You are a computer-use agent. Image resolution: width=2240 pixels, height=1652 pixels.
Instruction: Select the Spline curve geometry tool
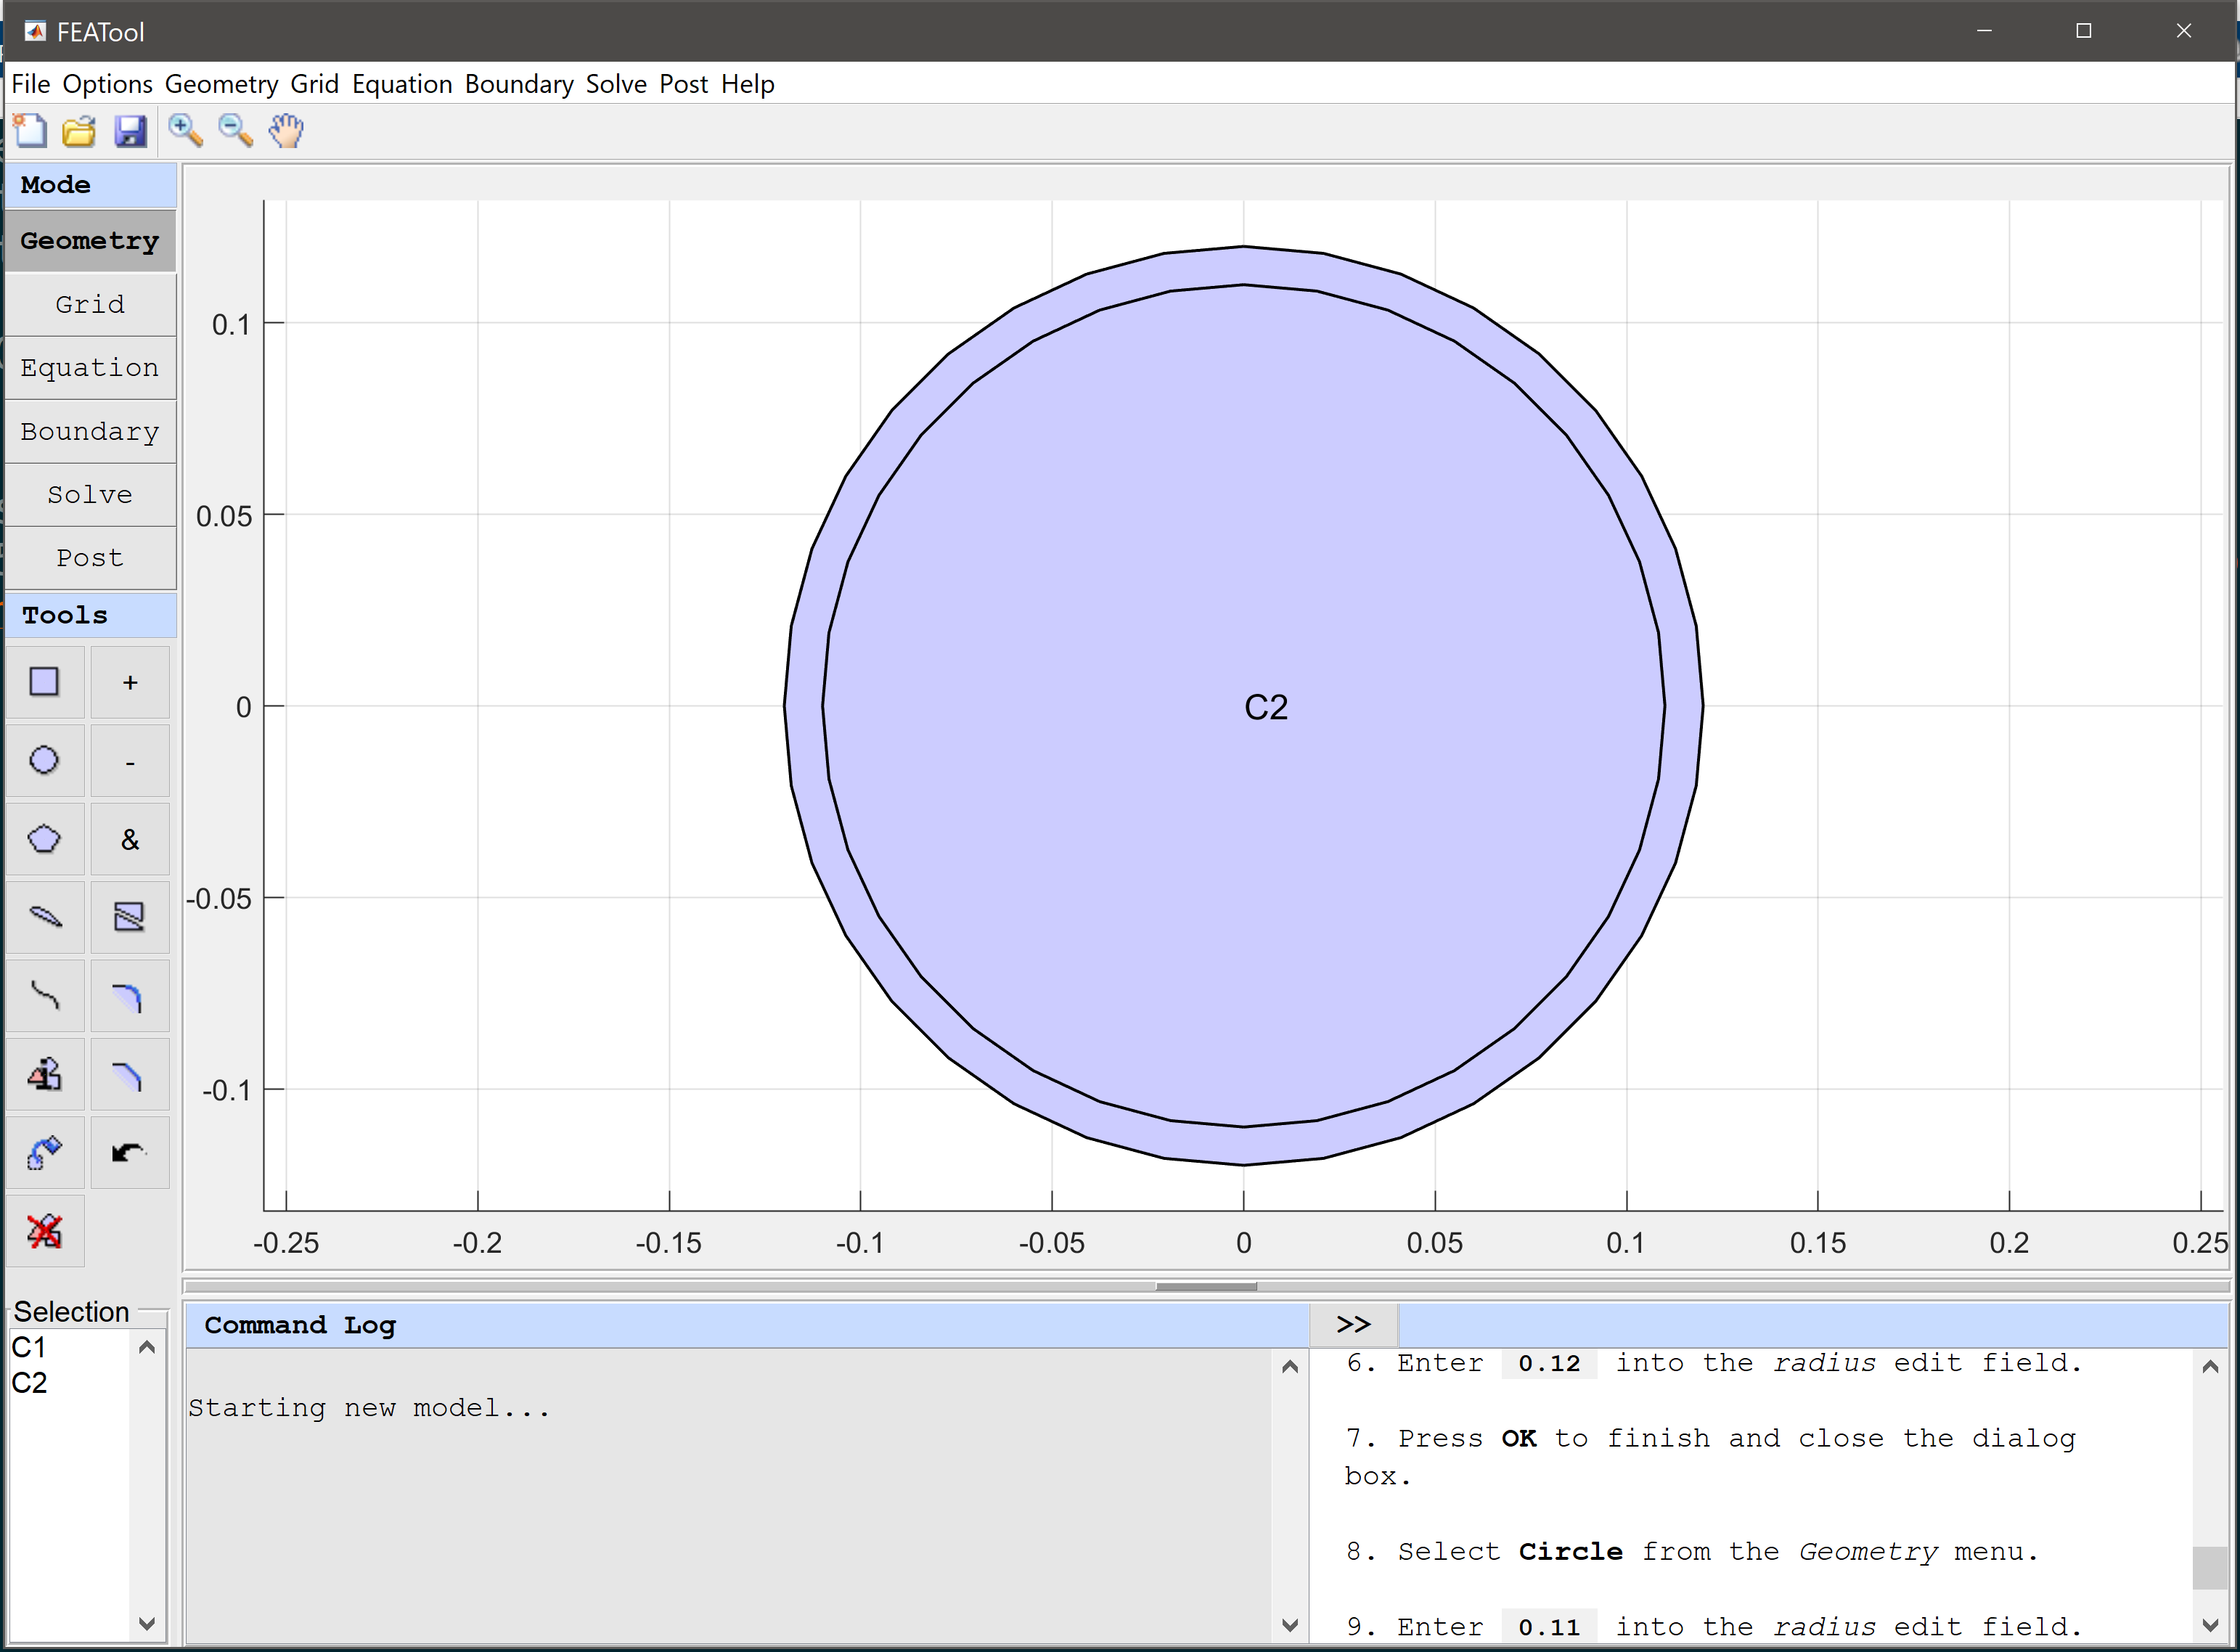tap(45, 996)
